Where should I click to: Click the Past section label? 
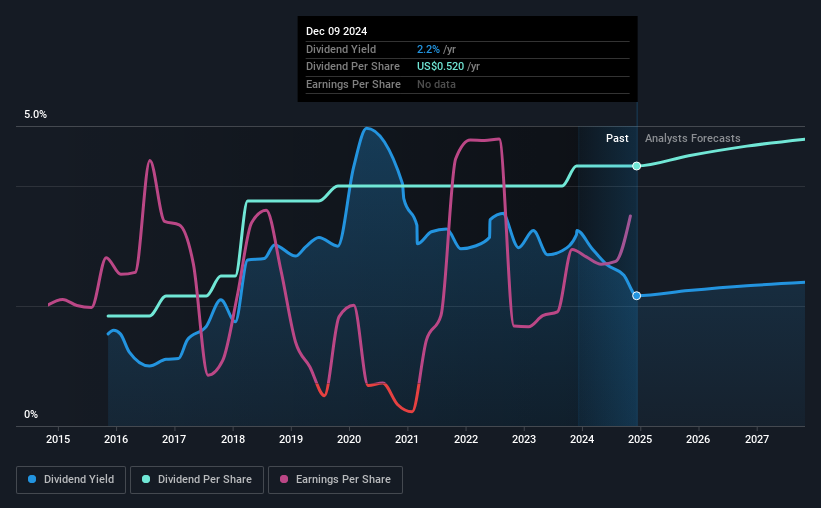coord(617,138)
